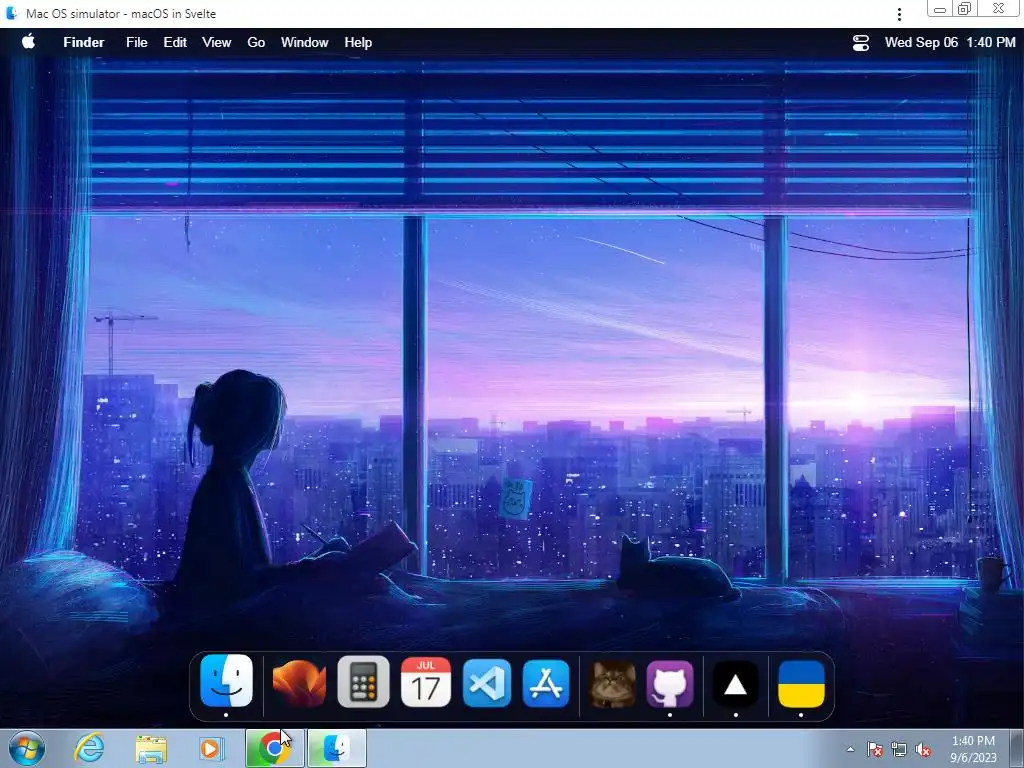This screenshot has height=768, width=1024.
Task: Click the menu bar date and time
Action: [950, 42]
